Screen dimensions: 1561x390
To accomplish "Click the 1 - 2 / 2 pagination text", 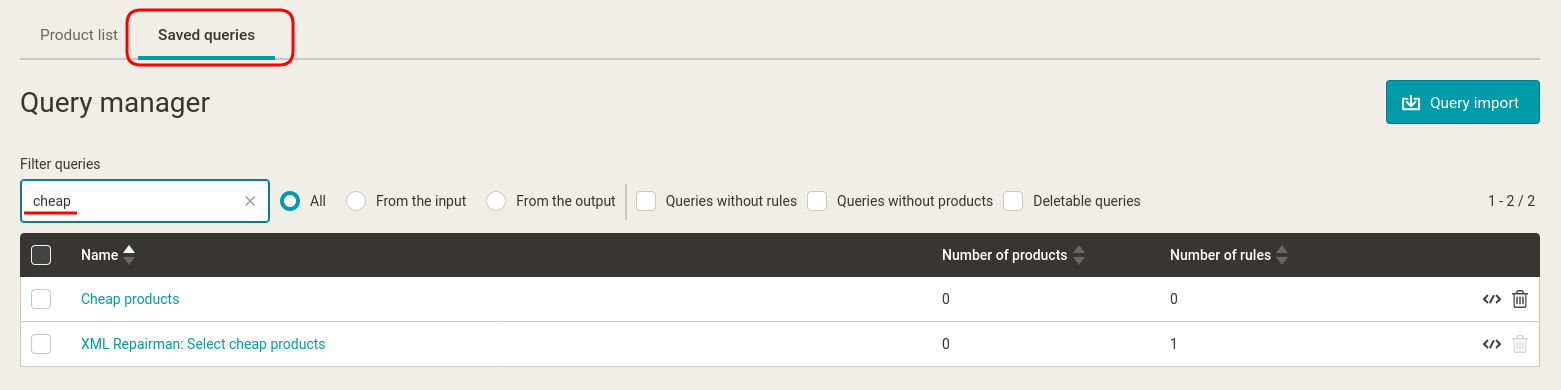I will (x=1511, y=201).
